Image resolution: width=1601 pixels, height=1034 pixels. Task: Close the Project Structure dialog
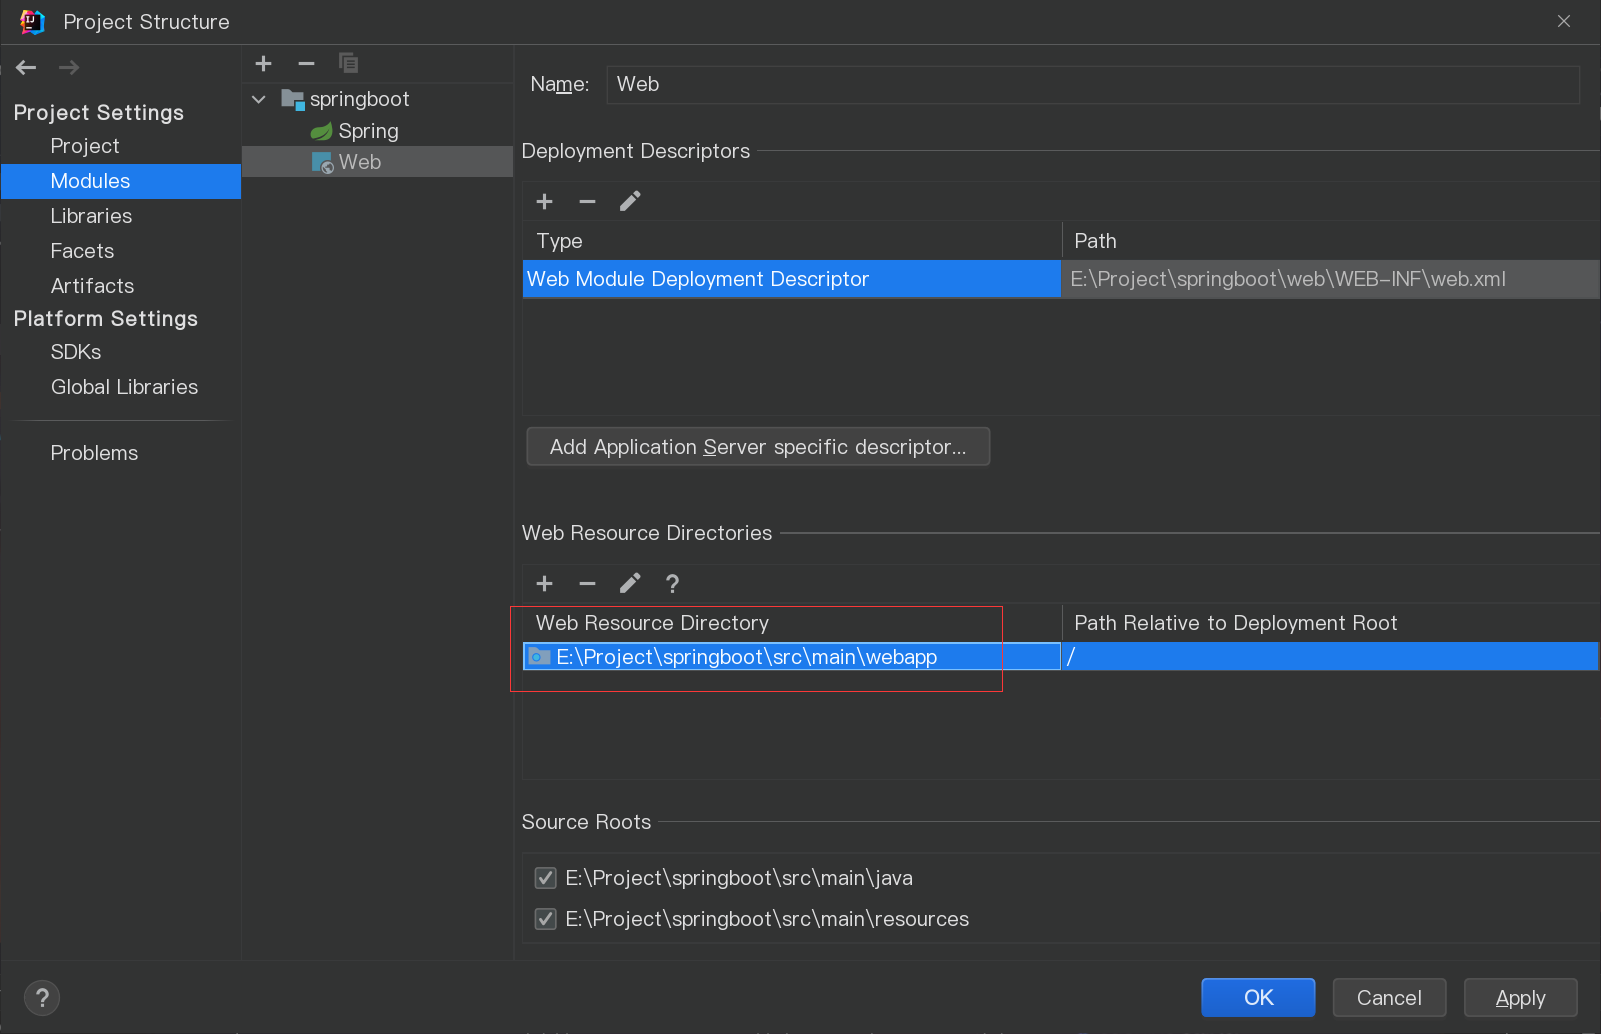(x=1564, y=21)
